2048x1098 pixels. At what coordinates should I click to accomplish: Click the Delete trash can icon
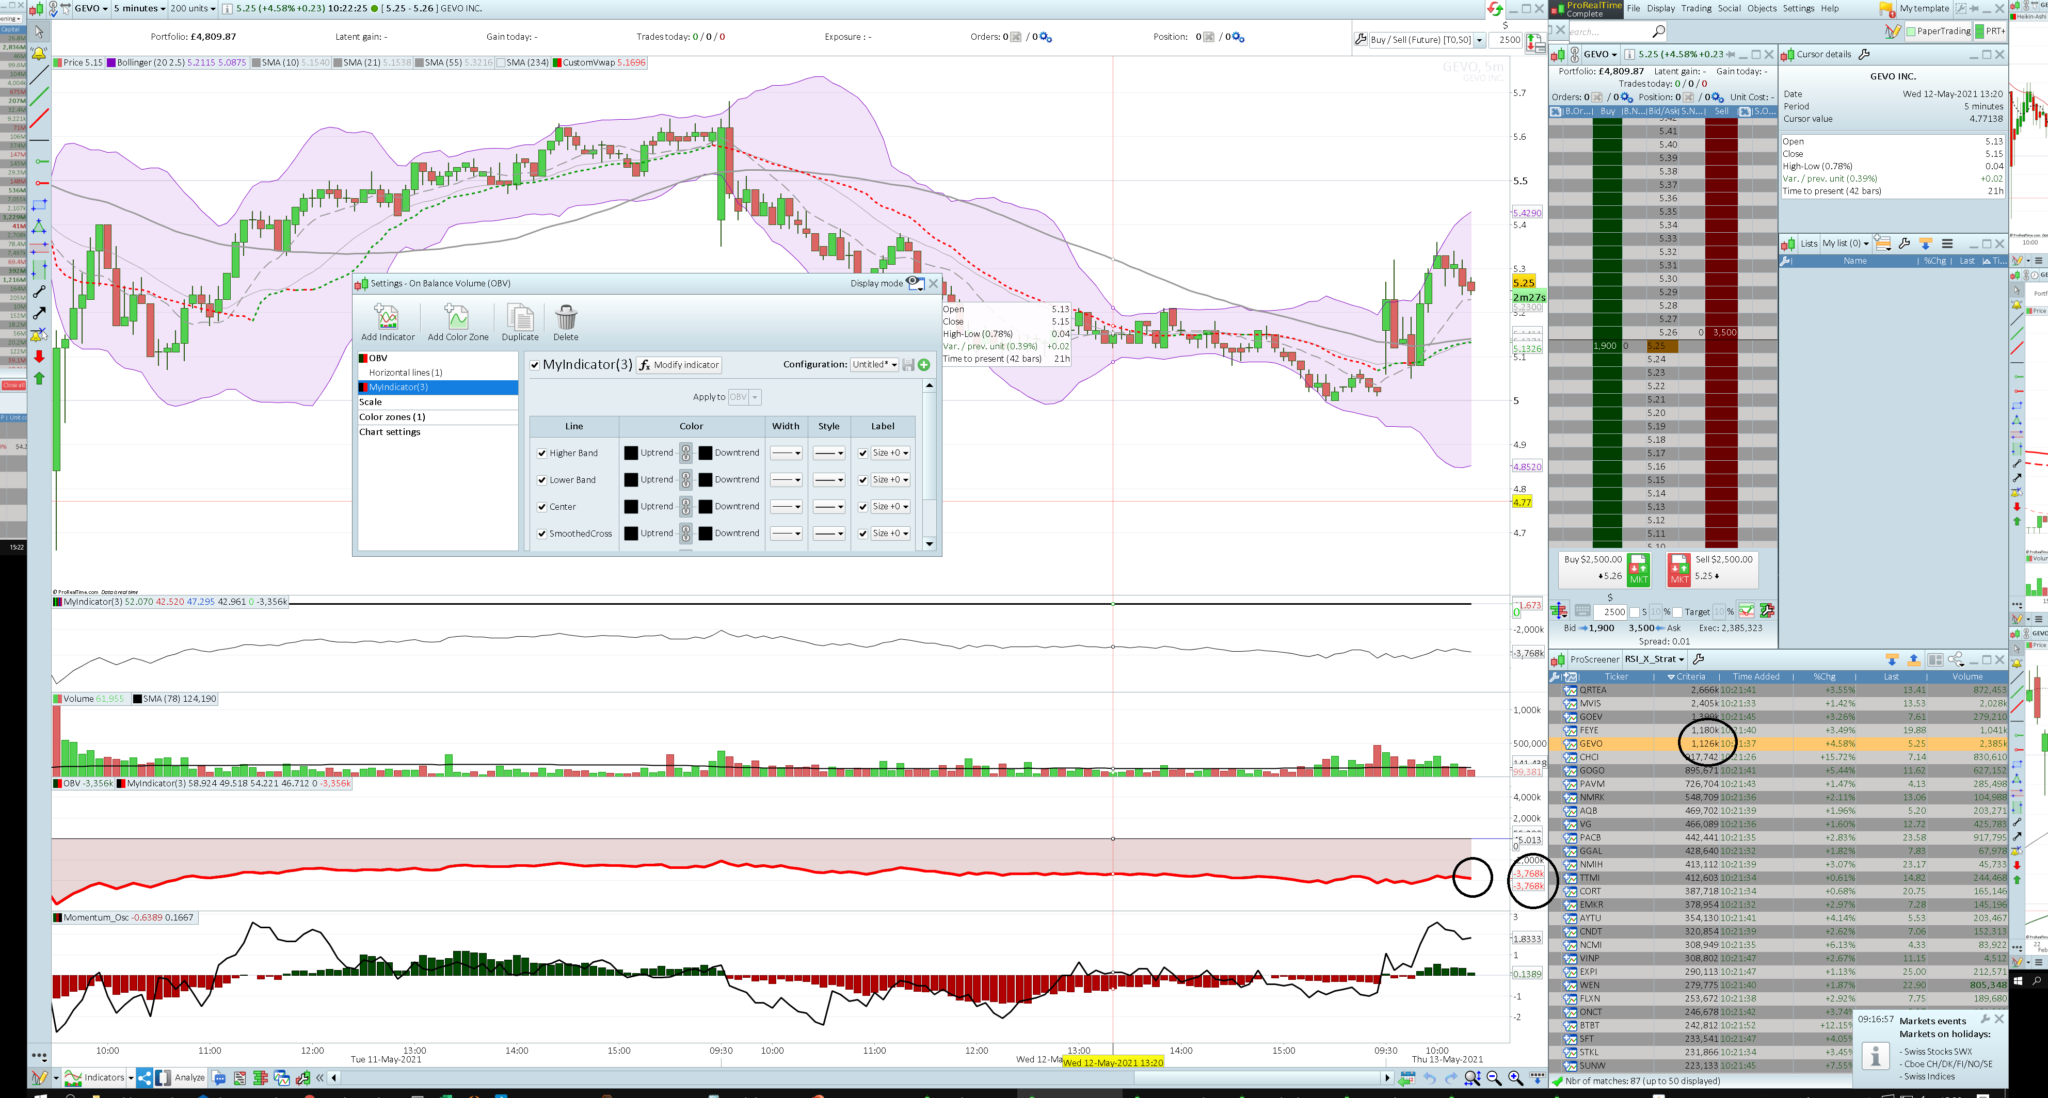click(566, 318)
